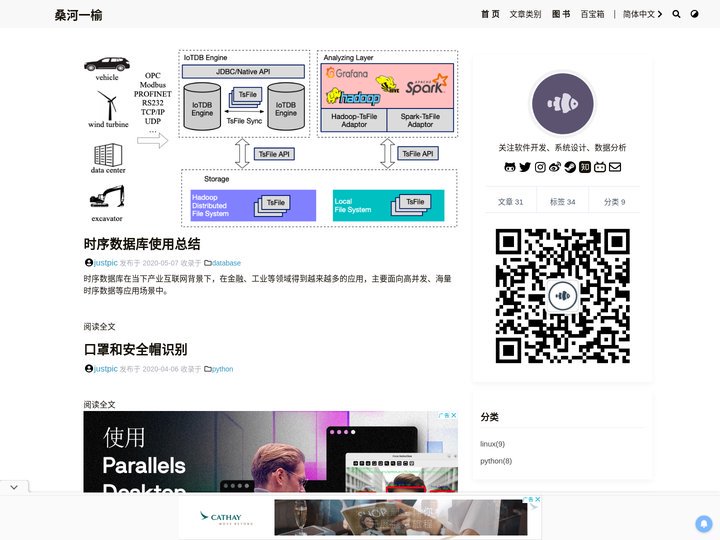Select python(8) in the 分类 list
The width and height of the screenshot is (720, 540).
point(496,461)
